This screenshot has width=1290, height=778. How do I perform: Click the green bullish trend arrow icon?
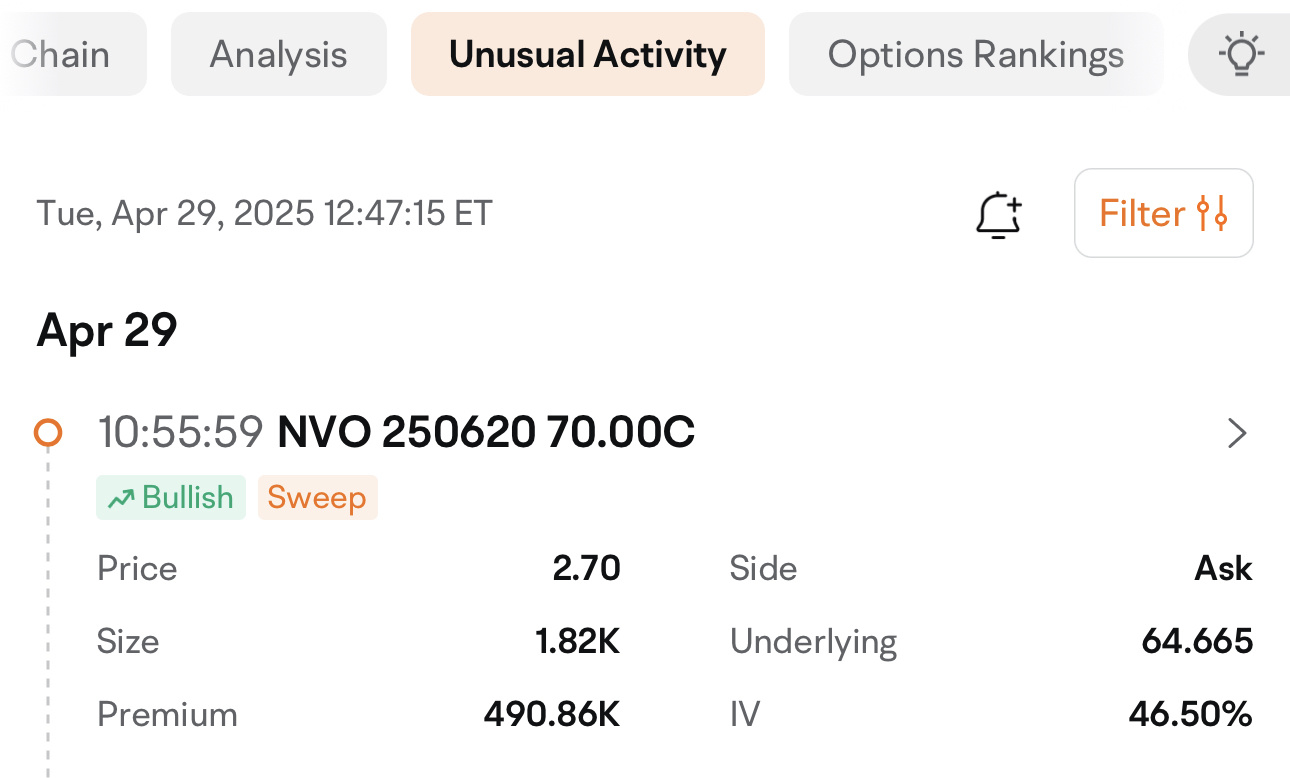pos(121,498)
